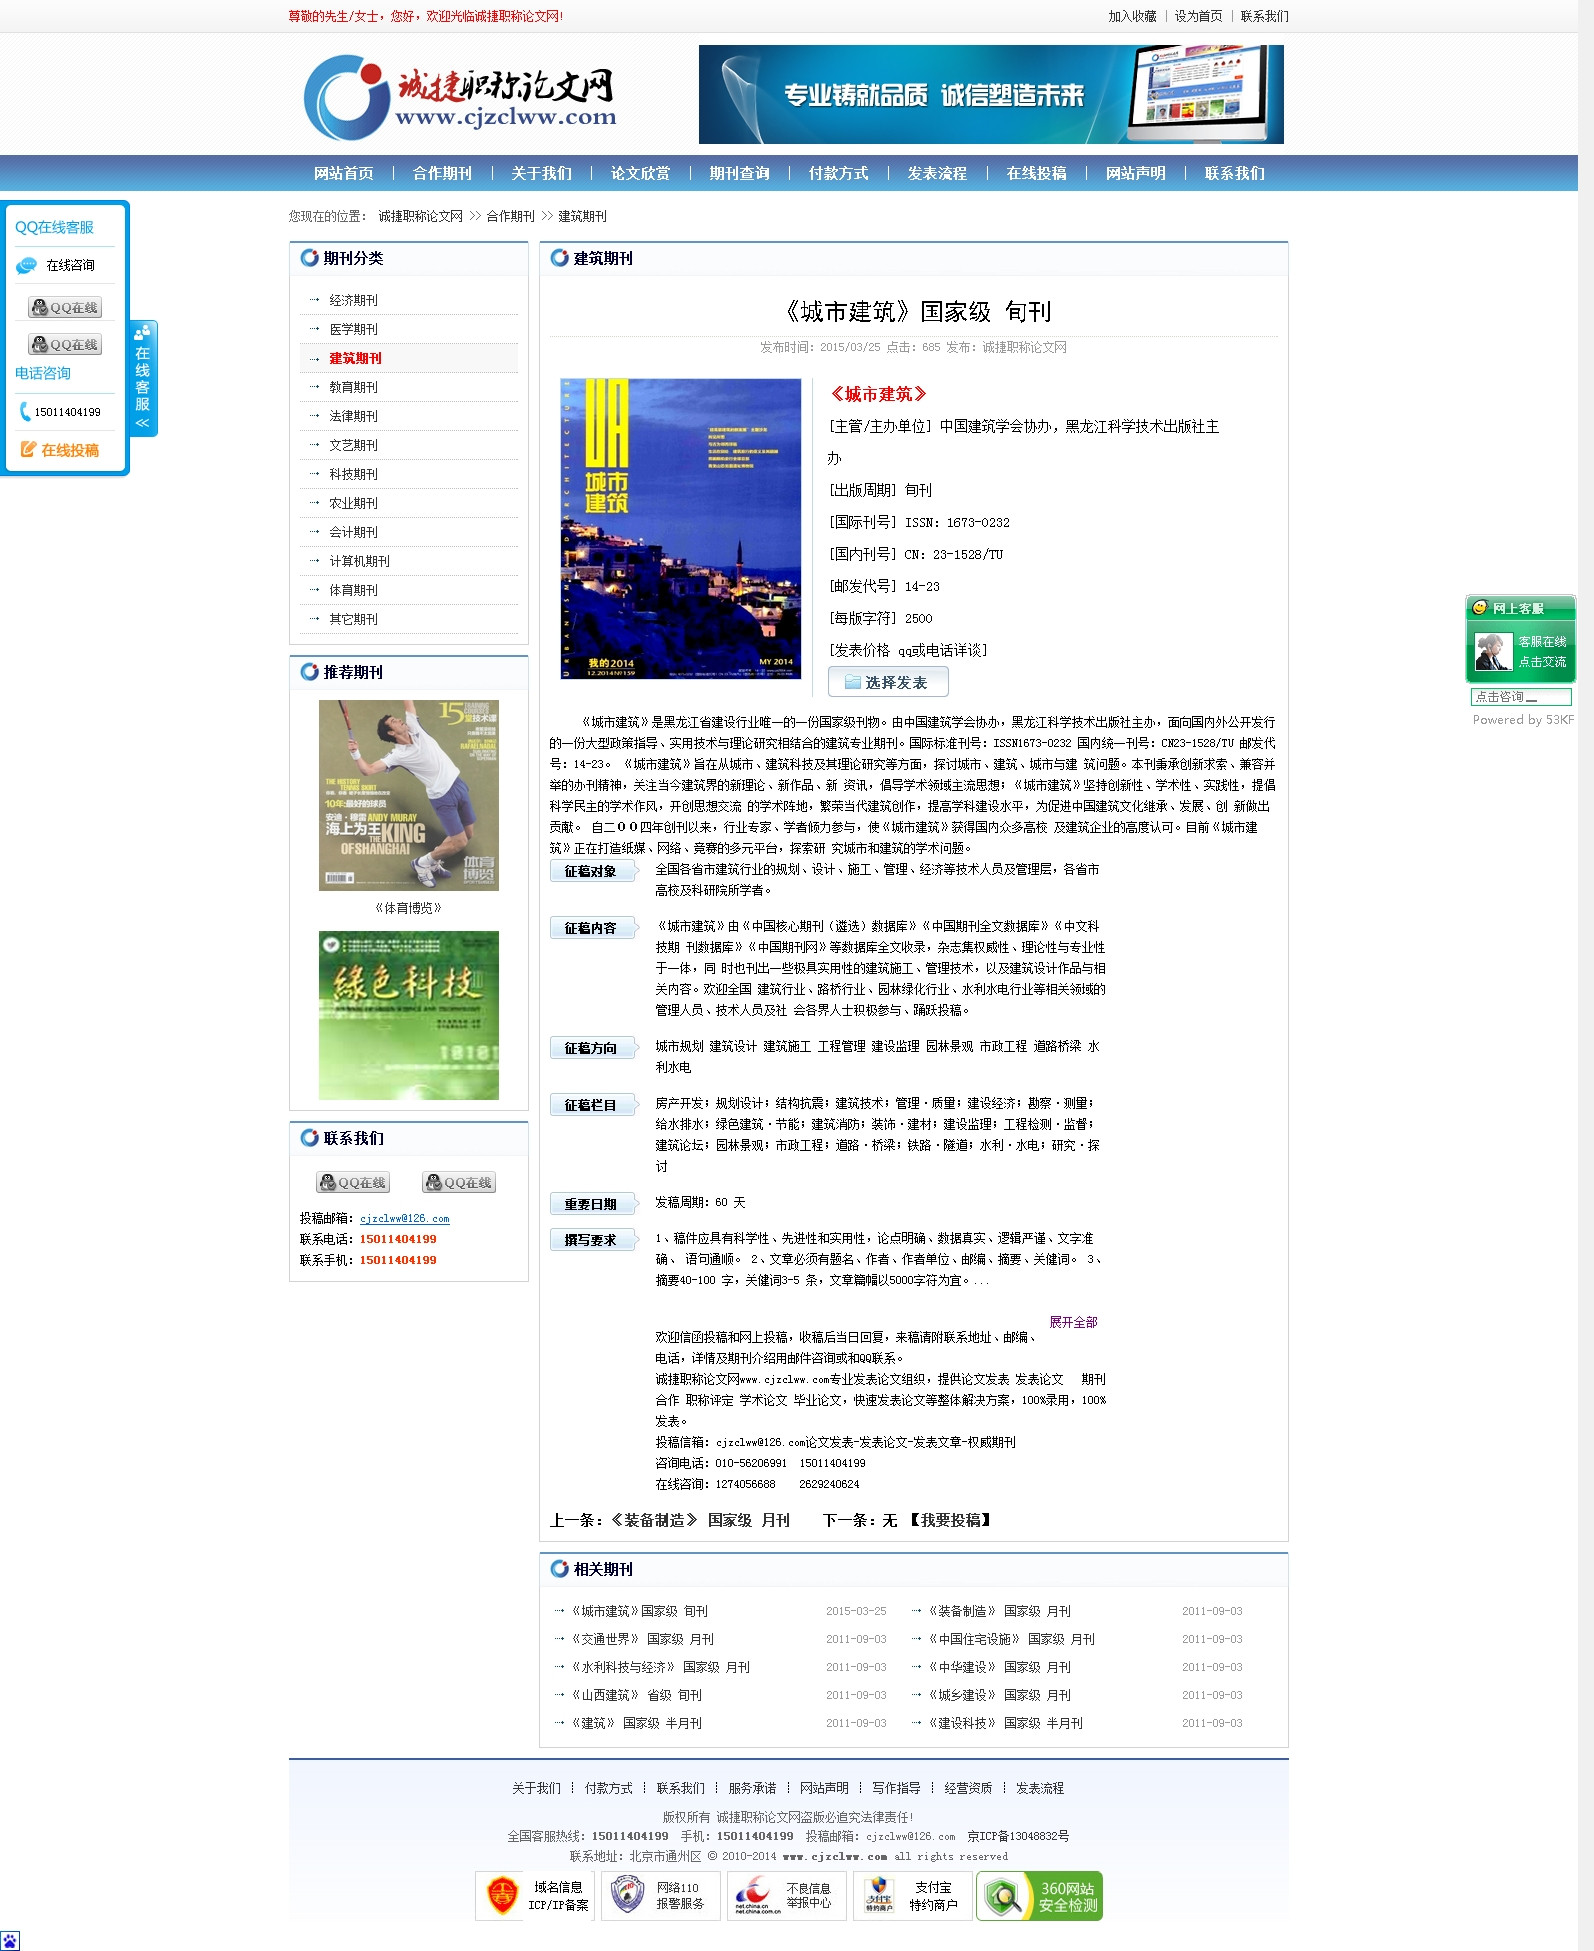Click the 支付宝 特约商户 badge
This screenshot has width=1594, height=1951.
coord(911,1895)
